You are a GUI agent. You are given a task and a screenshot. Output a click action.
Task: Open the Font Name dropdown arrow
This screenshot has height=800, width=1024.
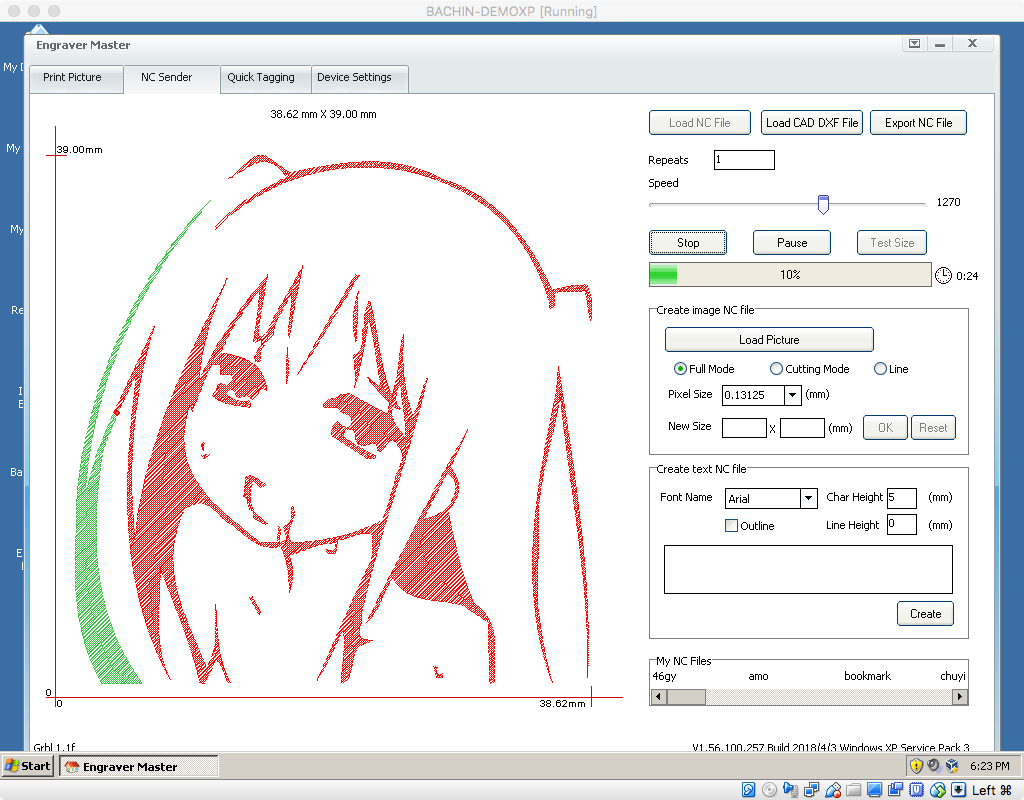pos(808,498)
